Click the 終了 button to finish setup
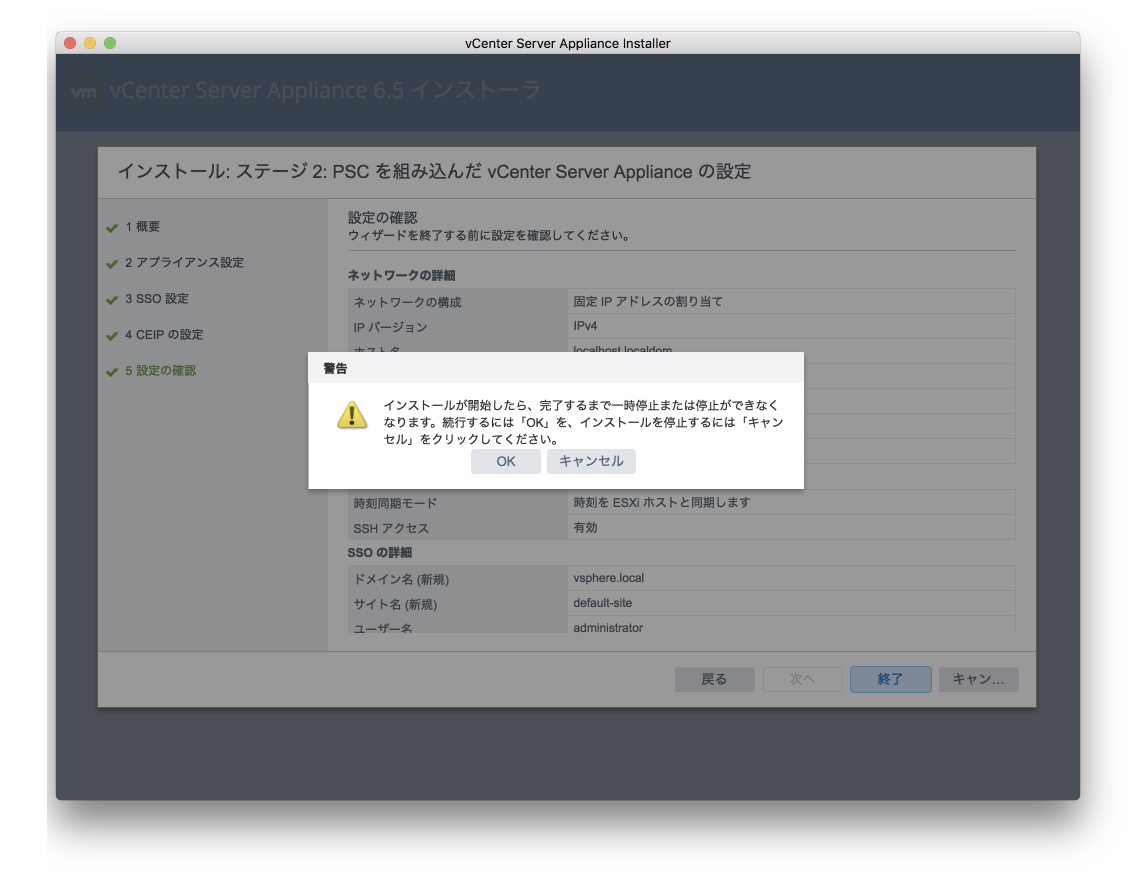 (x=890, y=678)
